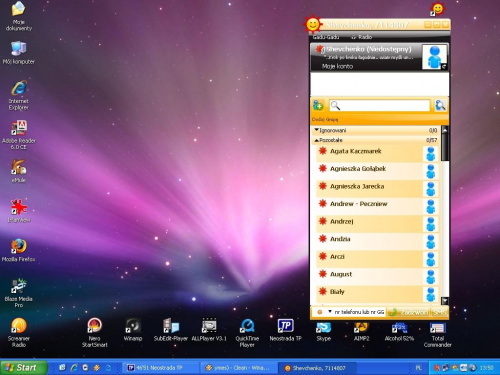Click the Shevchenko avatar picture
This screenshot has width=500, height=375.
click(x=434, y=57)
